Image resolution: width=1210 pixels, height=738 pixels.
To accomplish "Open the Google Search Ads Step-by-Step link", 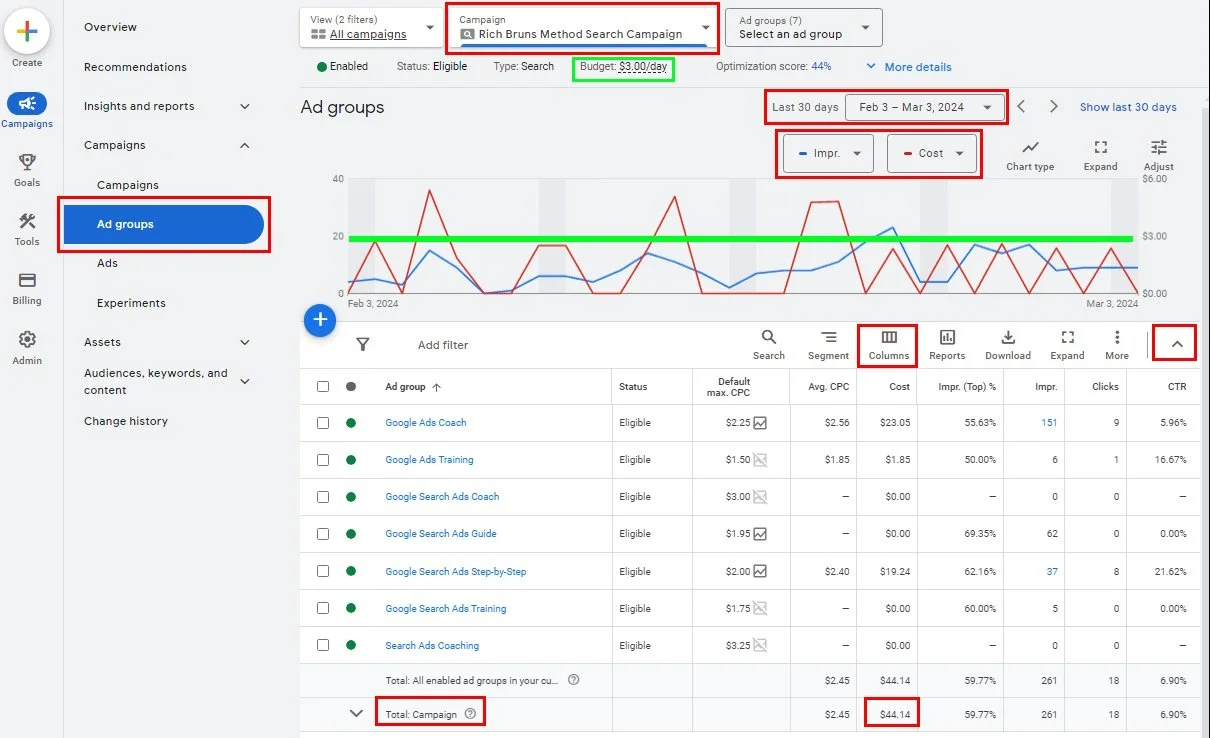I will tap(456, 571).
